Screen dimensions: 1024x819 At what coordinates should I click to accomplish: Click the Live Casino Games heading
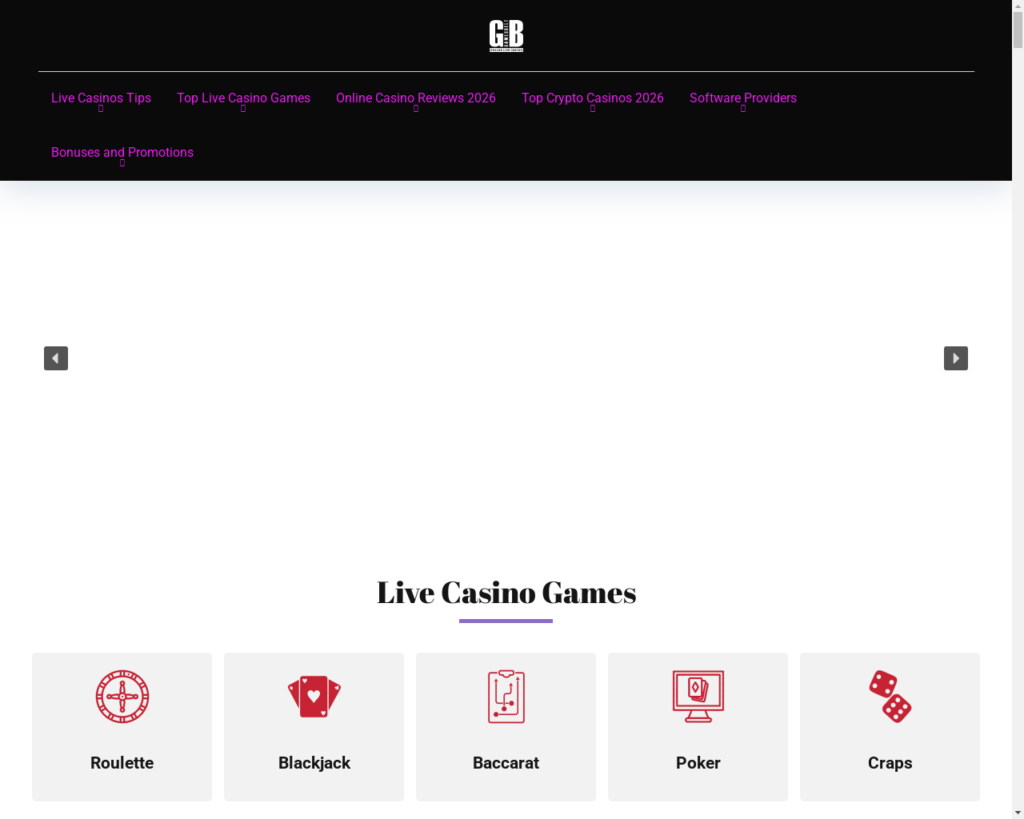[506, 593]
